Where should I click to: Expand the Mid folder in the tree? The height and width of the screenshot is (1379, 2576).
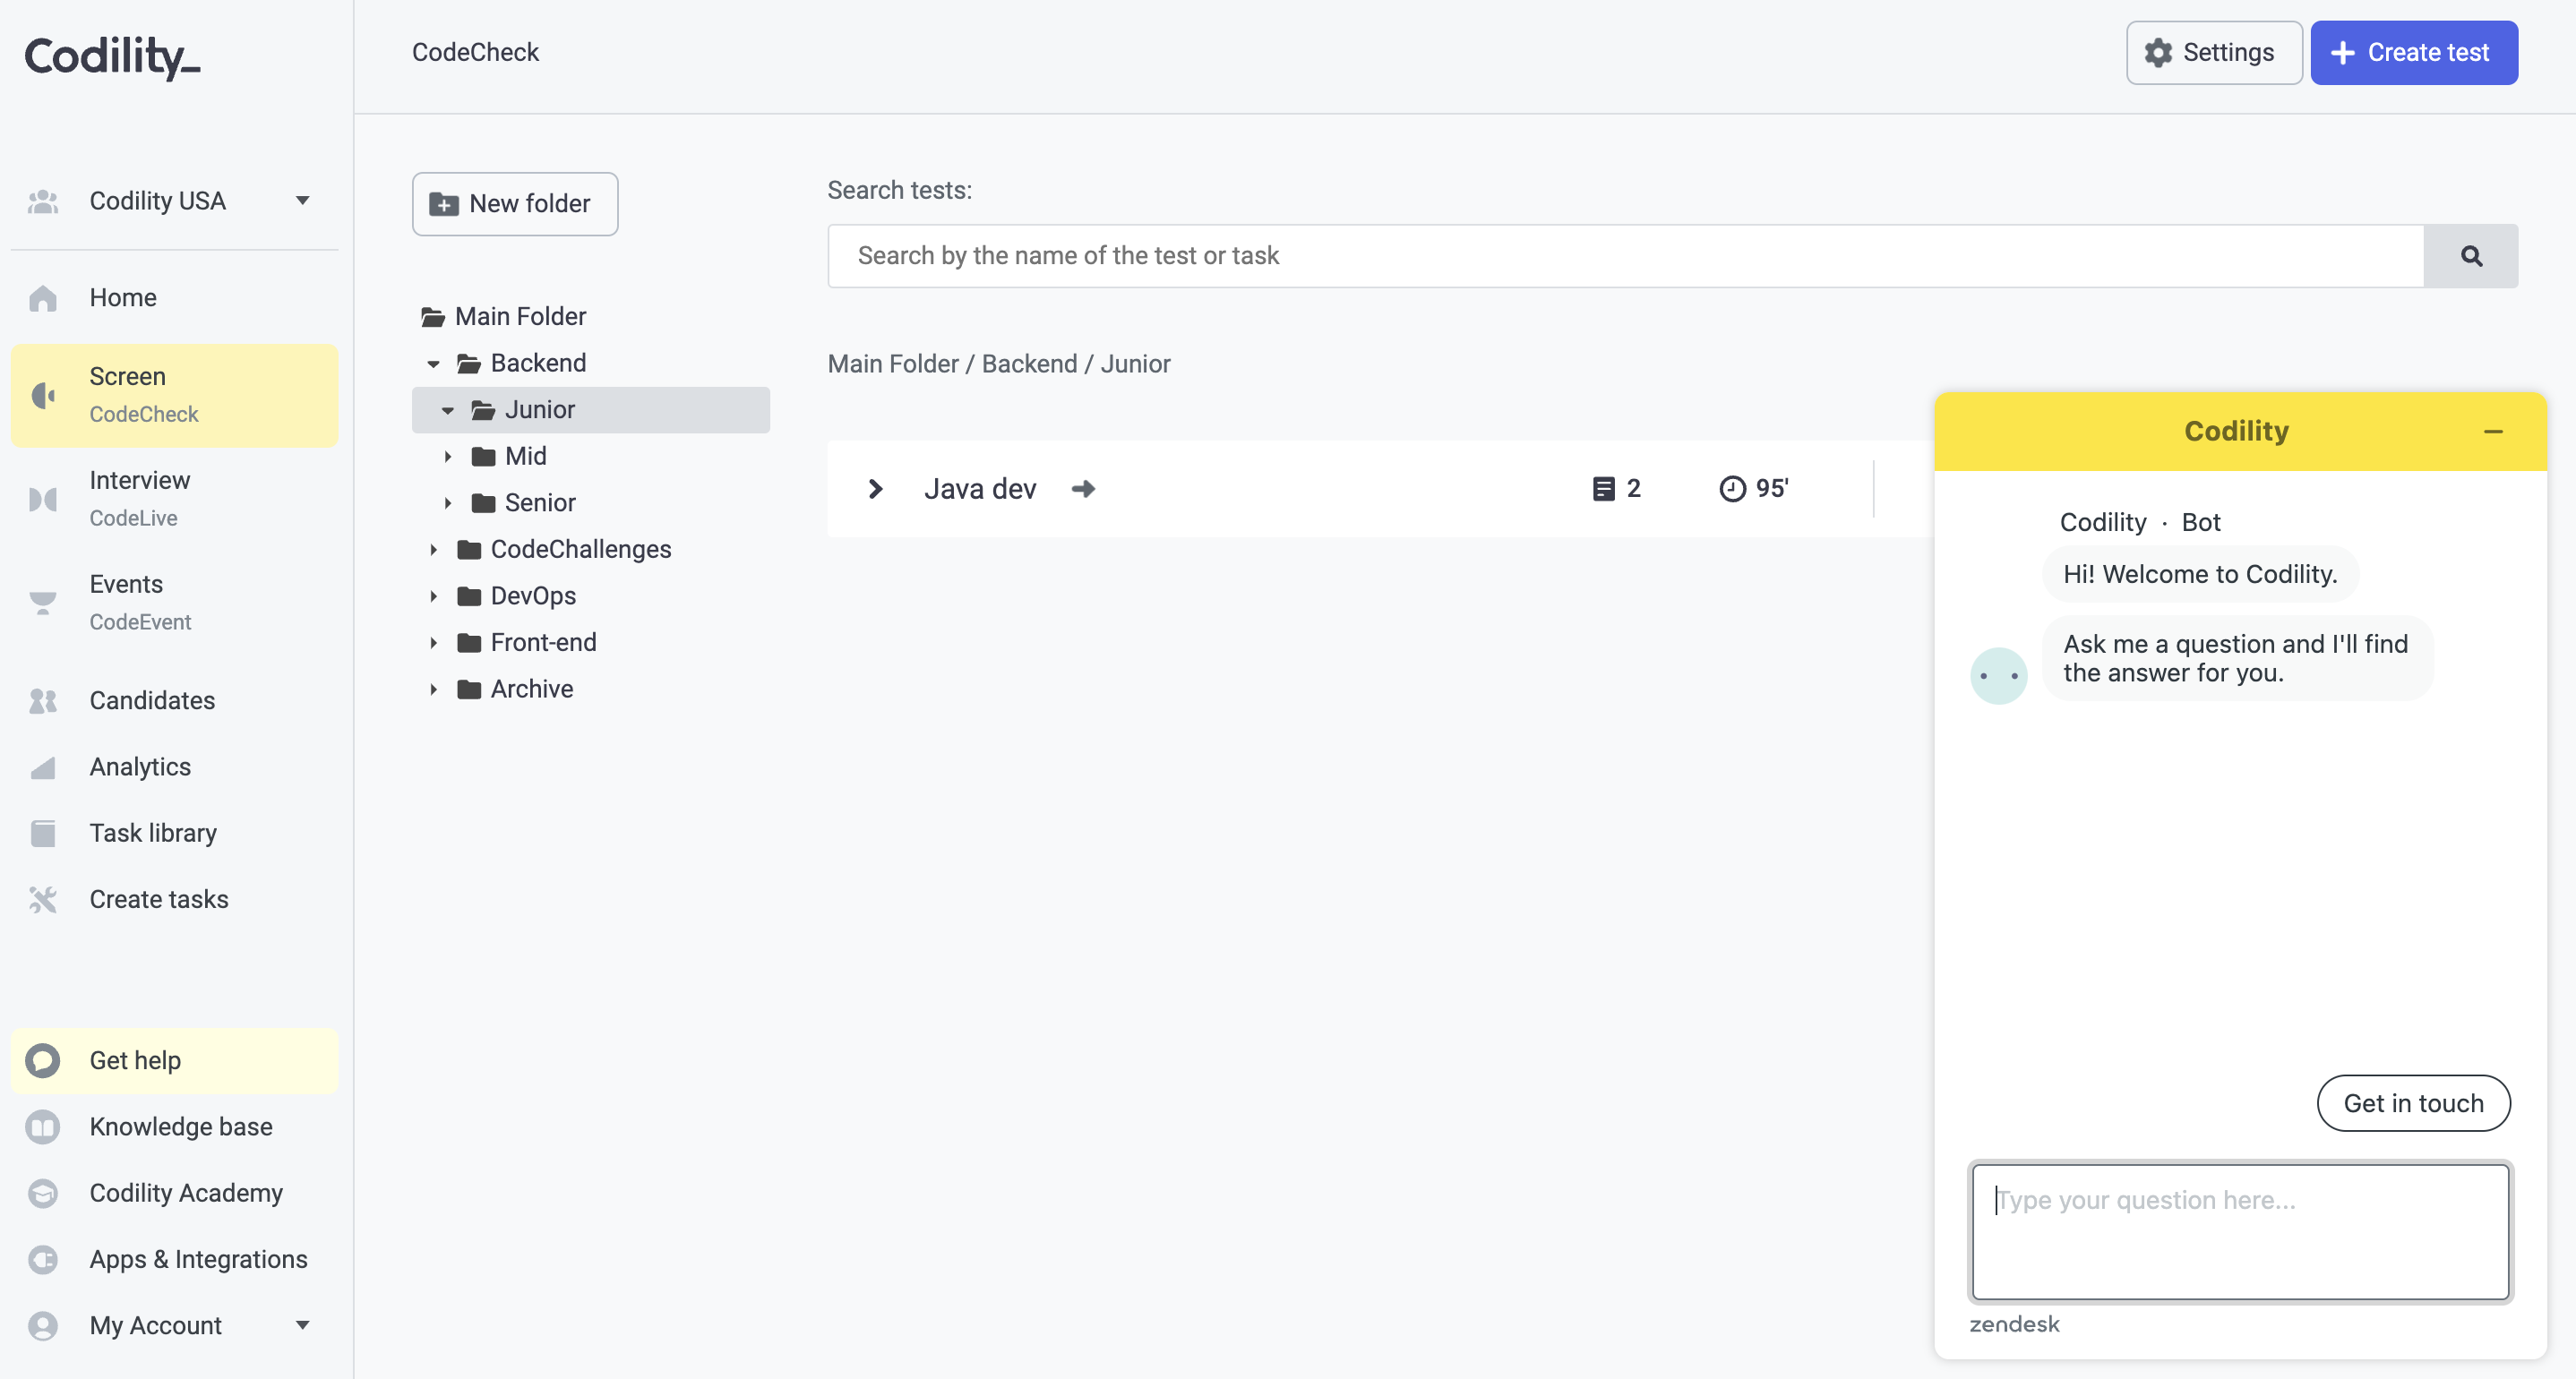click(448, 456)
